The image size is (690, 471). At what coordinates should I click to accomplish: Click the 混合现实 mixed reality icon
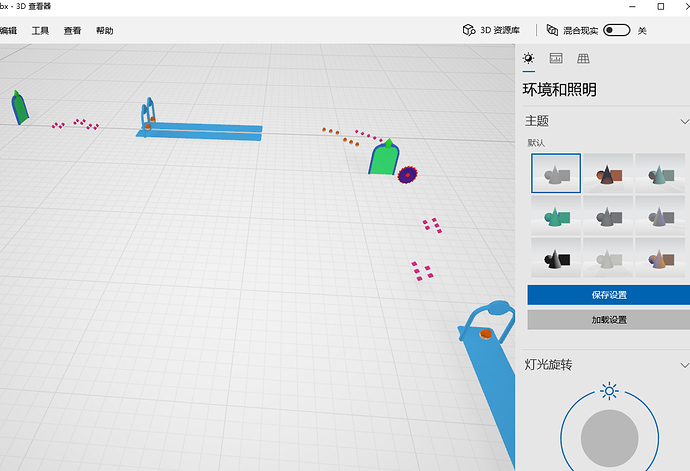pos(552,30)
